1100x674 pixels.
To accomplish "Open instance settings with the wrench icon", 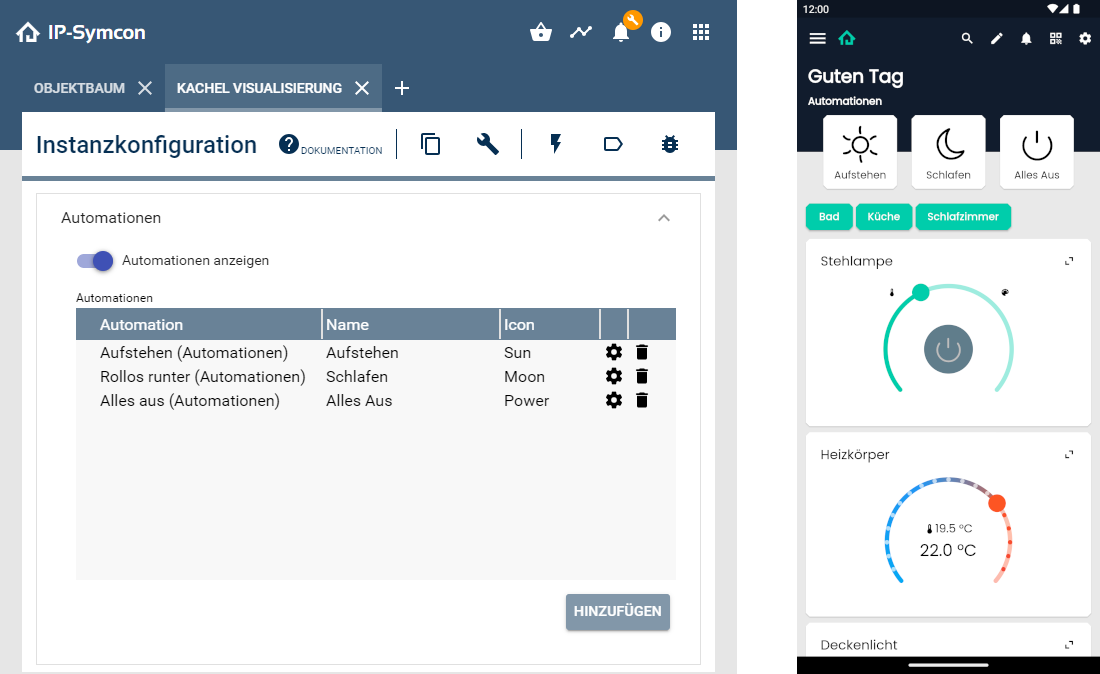I will [x=487, y=144].
